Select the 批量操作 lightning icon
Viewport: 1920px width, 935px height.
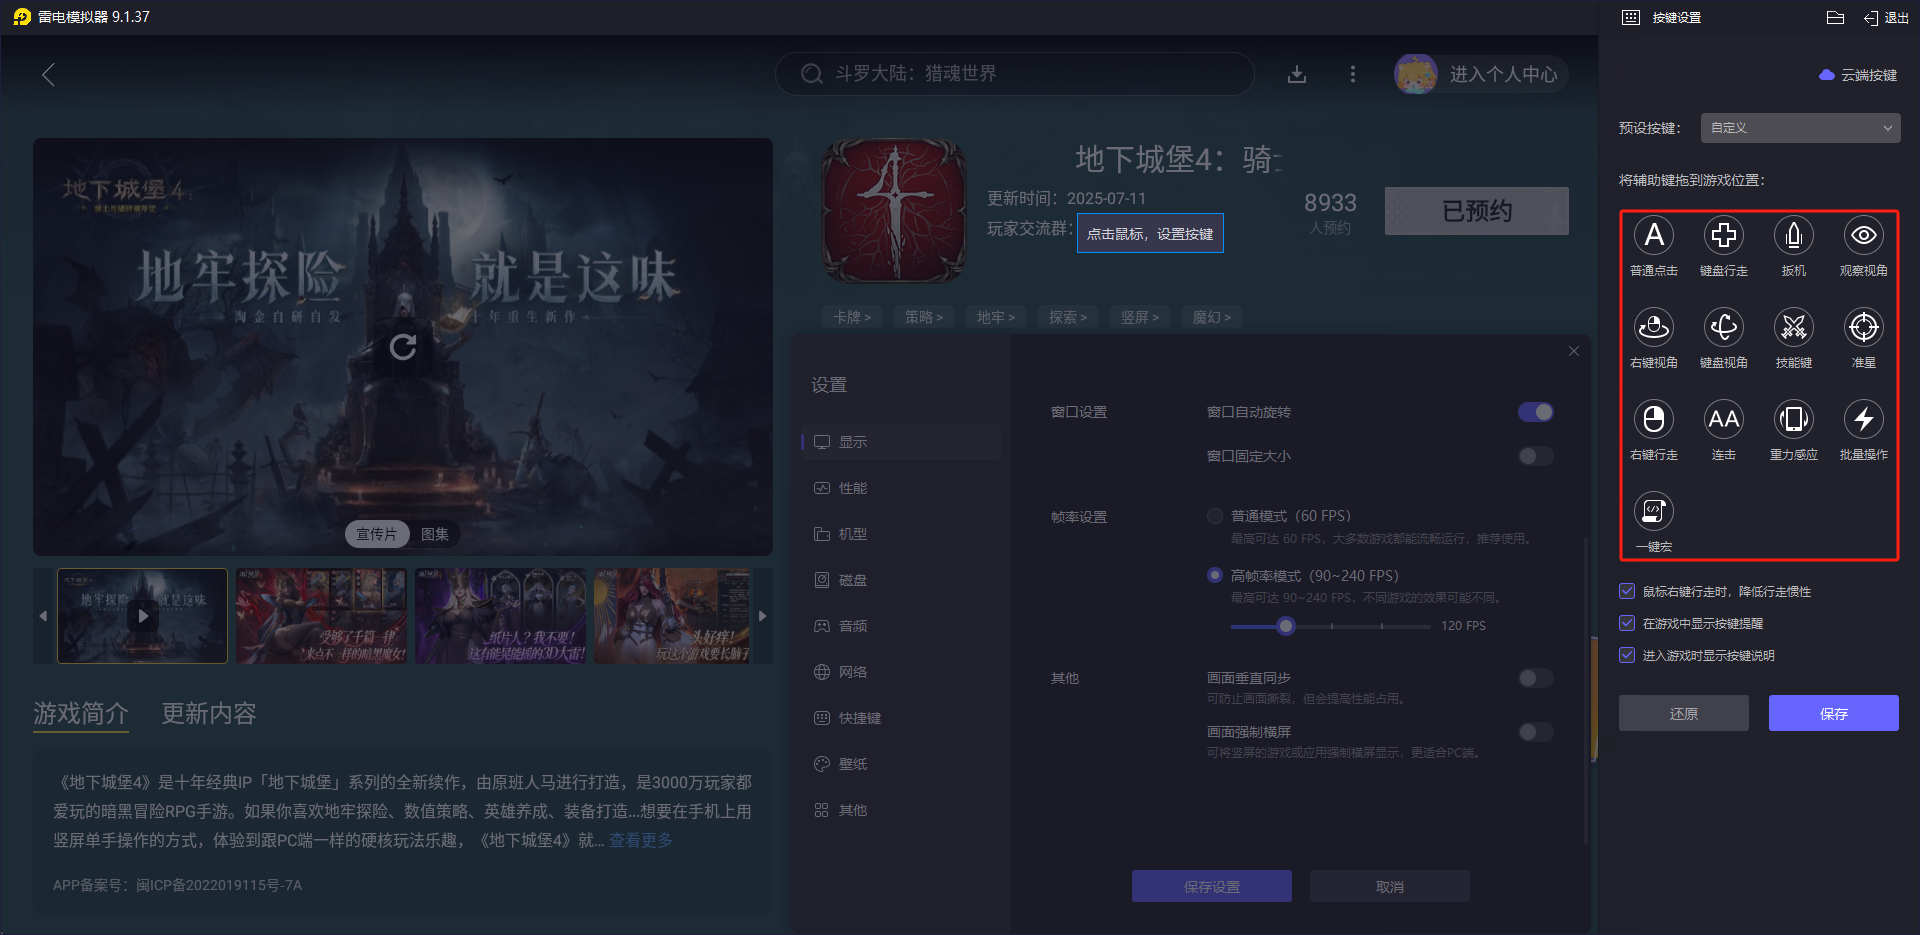[1864, 420]
